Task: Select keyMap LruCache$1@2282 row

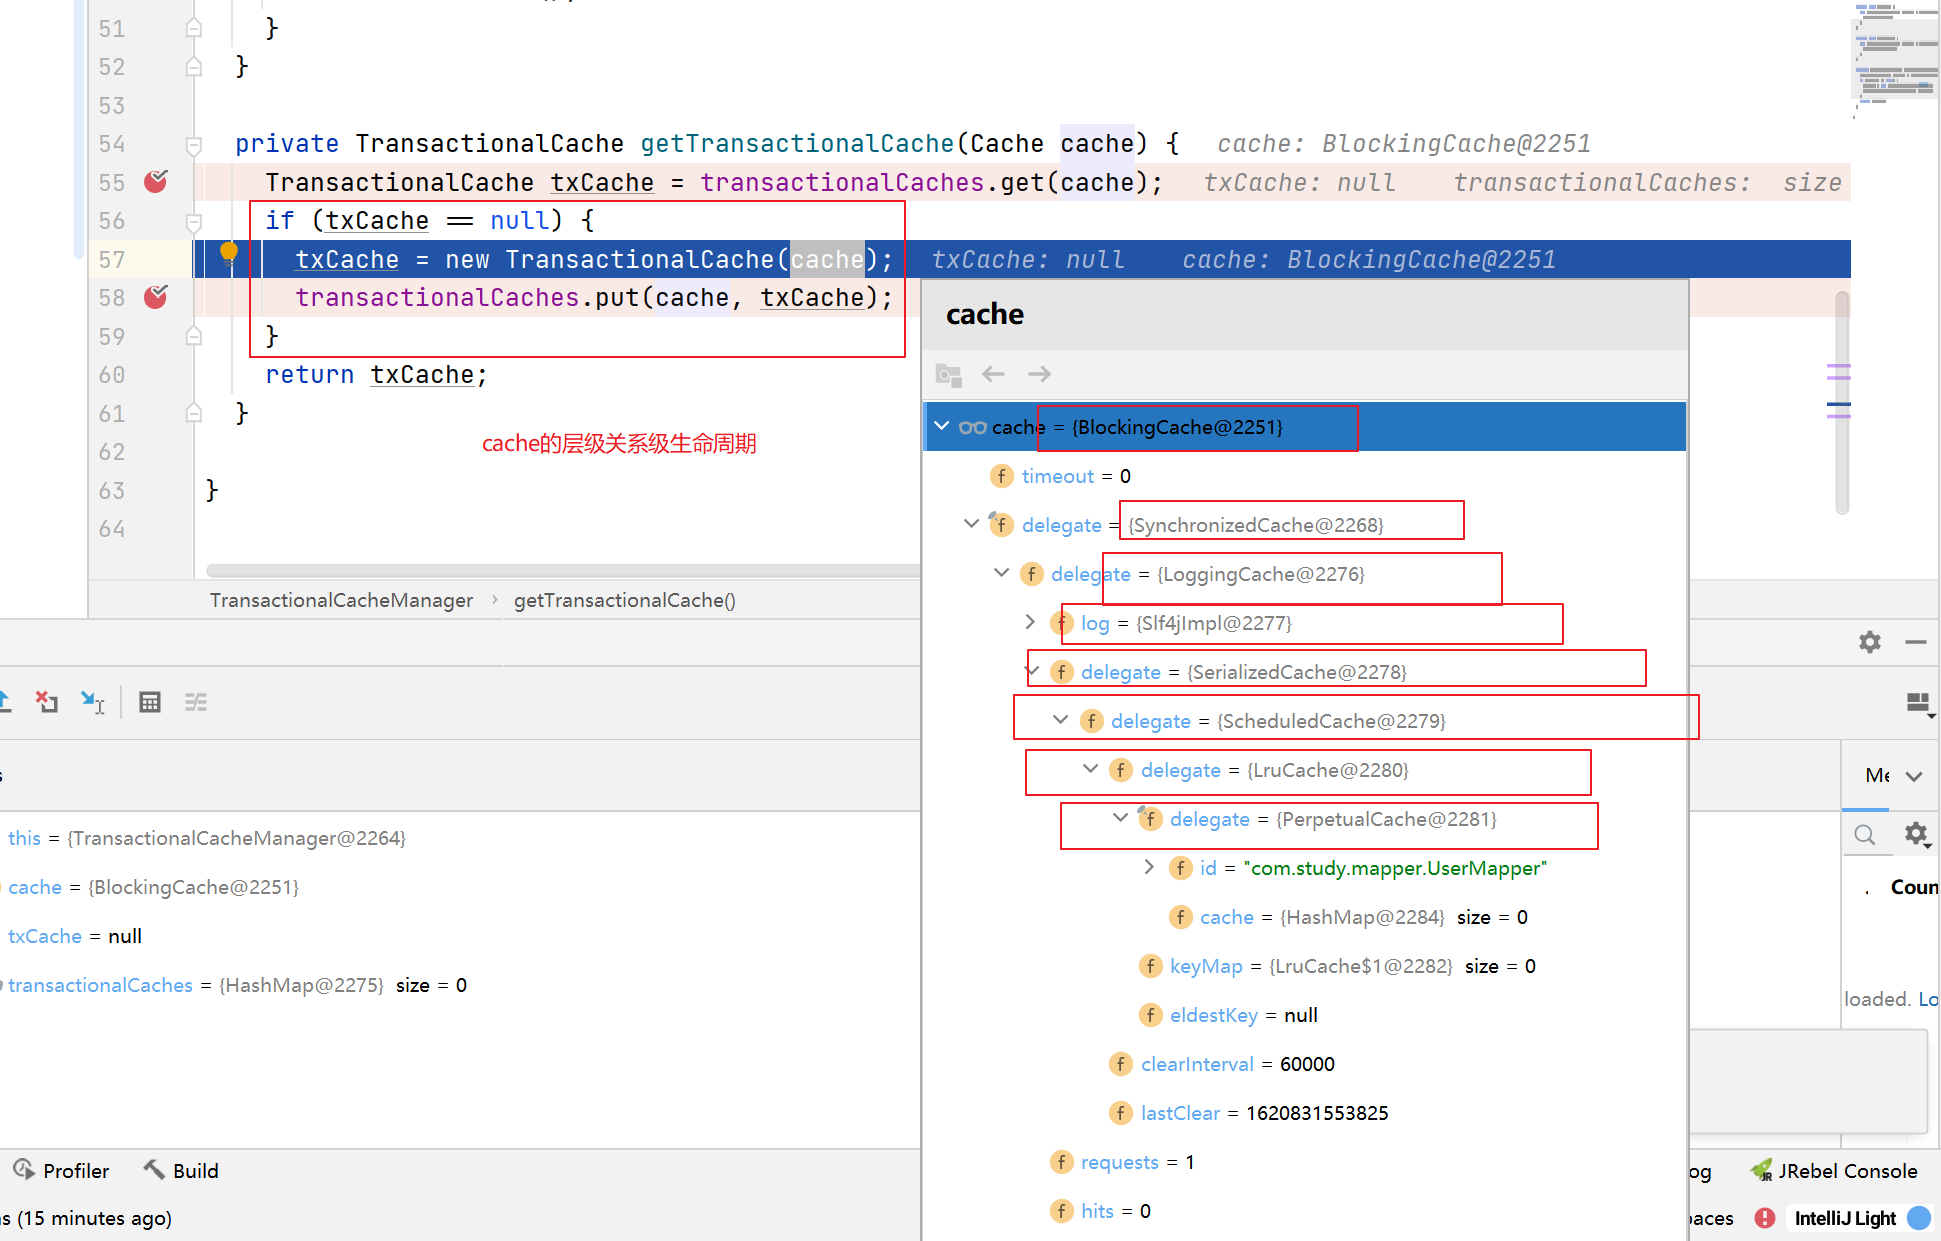Action: (1305, 966)
